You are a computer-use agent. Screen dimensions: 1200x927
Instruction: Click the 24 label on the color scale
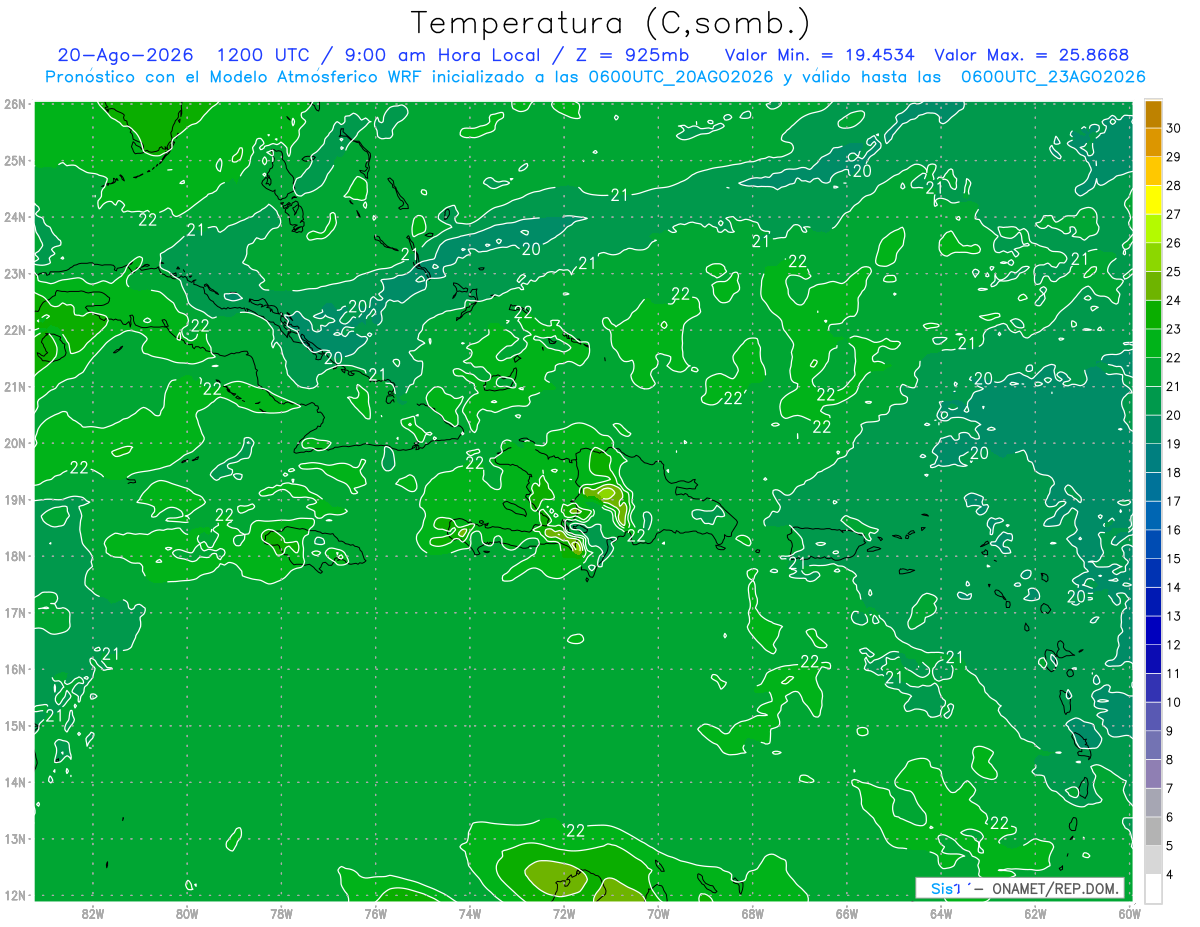1174,300
